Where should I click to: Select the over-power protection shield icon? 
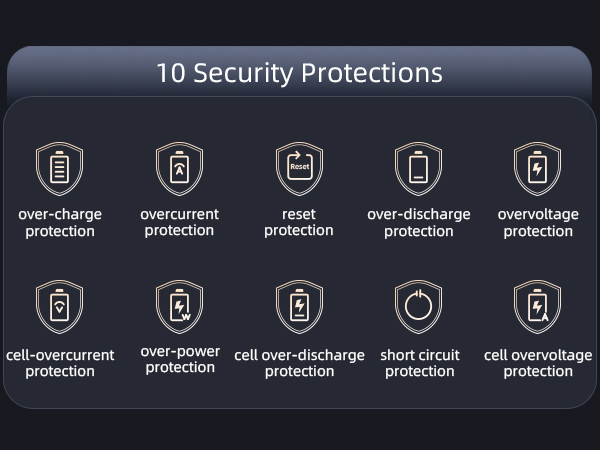pos(179,307)
